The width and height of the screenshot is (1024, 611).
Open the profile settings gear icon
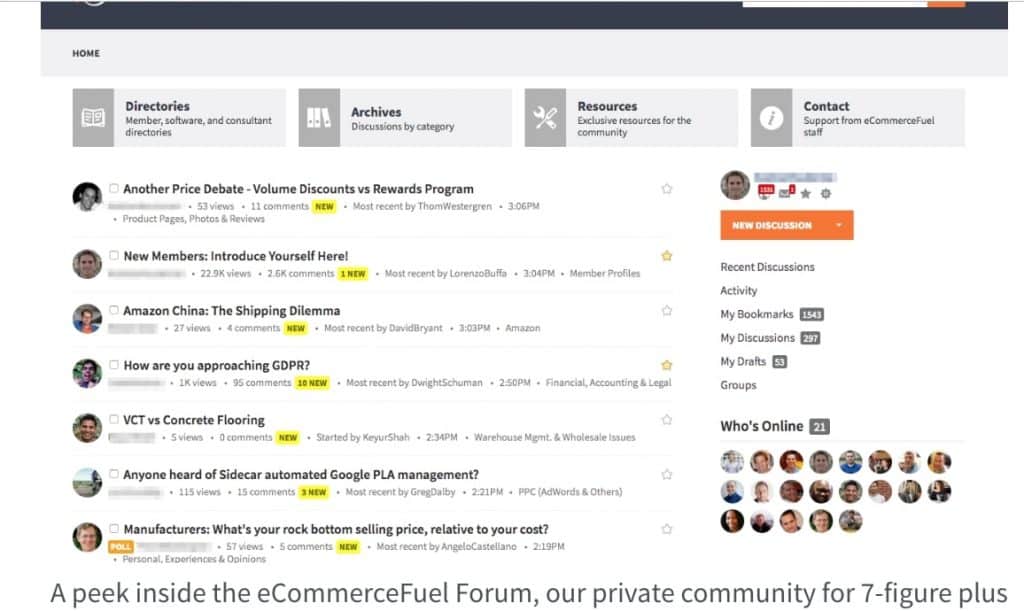click(825, 193)
